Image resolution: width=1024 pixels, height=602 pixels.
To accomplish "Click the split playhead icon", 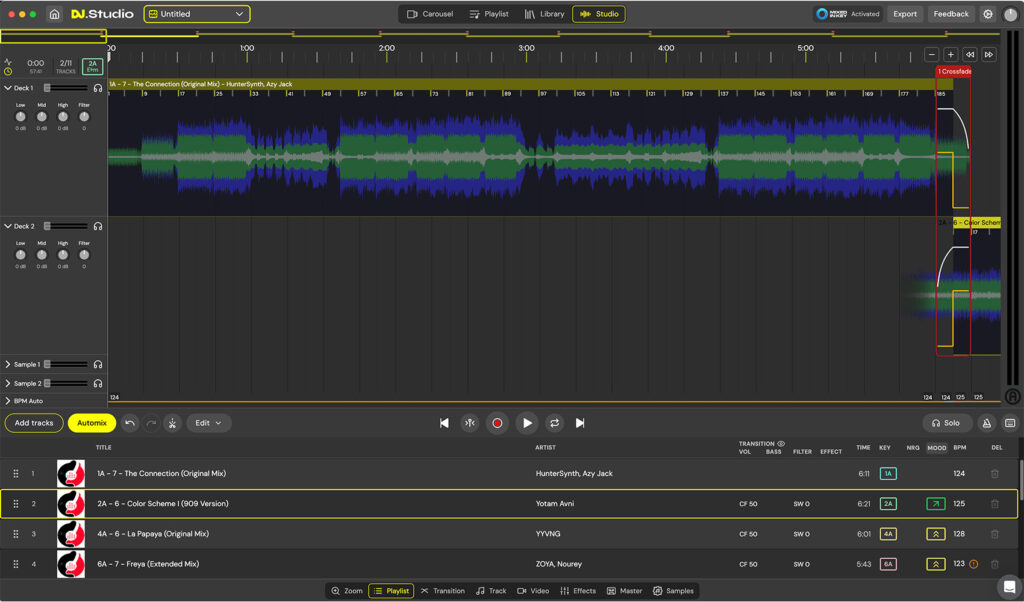I will (x=470, y=423).
